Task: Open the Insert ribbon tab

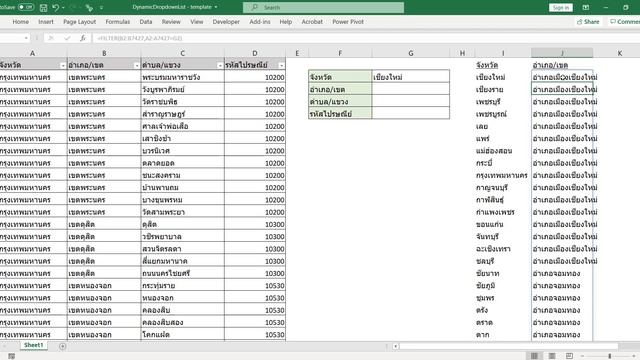Action: tap(46, 22)
